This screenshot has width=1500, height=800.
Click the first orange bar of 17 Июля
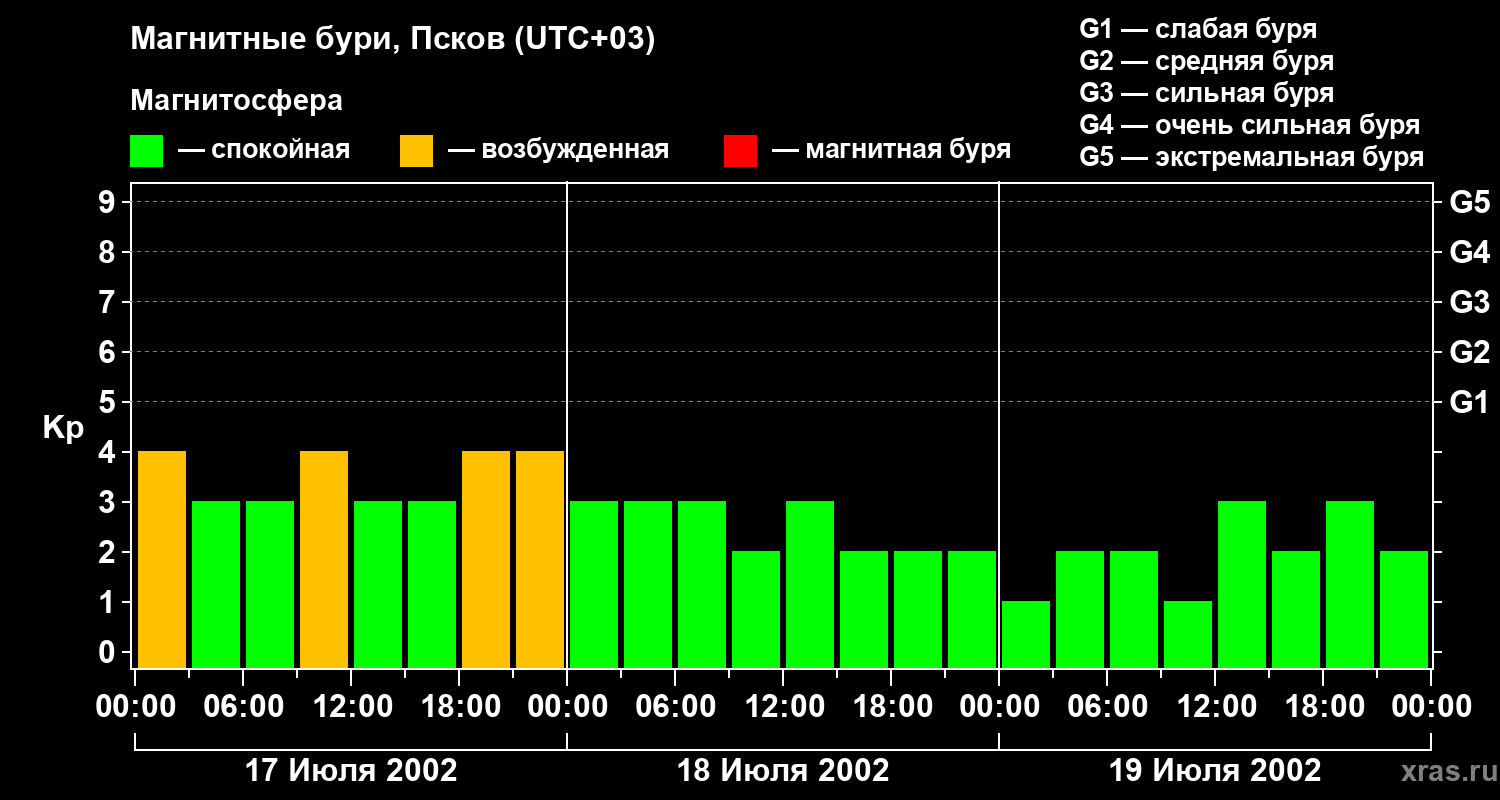[162, 559]
